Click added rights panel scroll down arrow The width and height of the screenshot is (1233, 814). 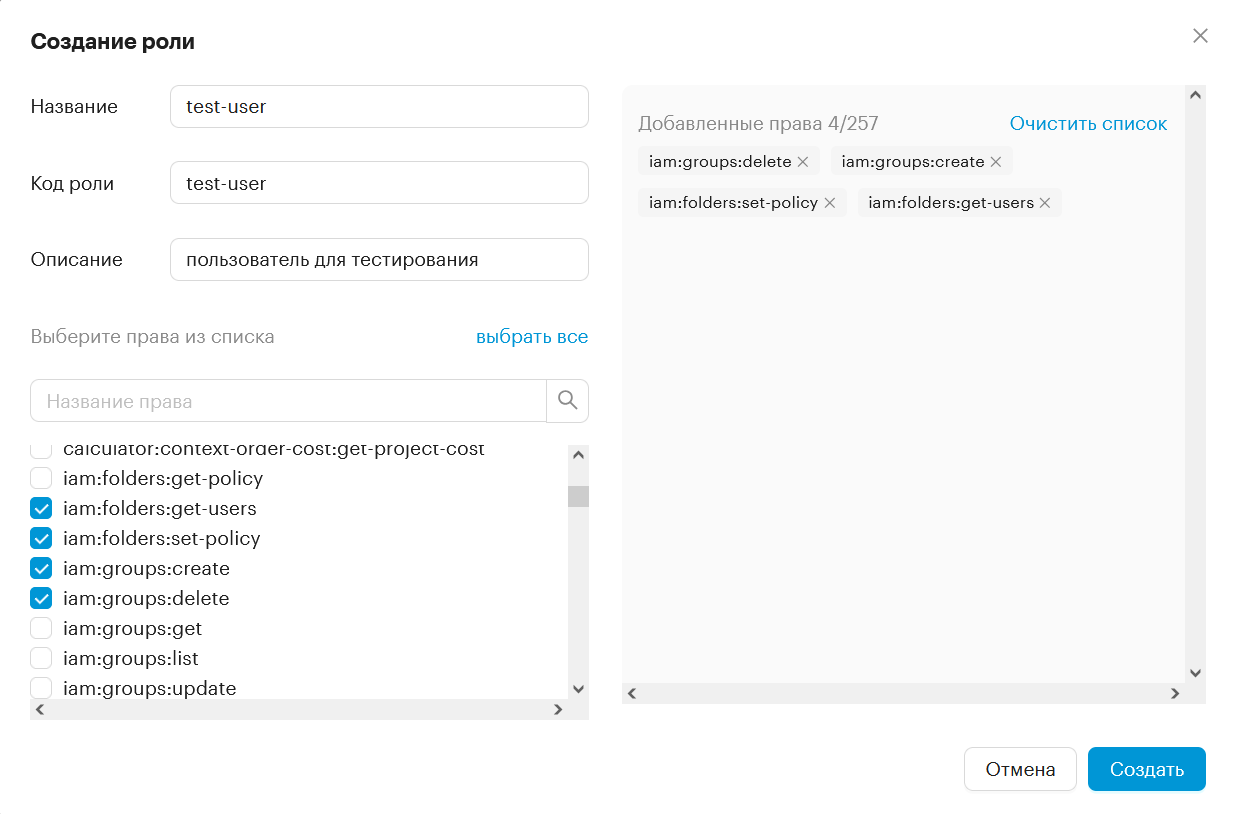click(1195, 673)
